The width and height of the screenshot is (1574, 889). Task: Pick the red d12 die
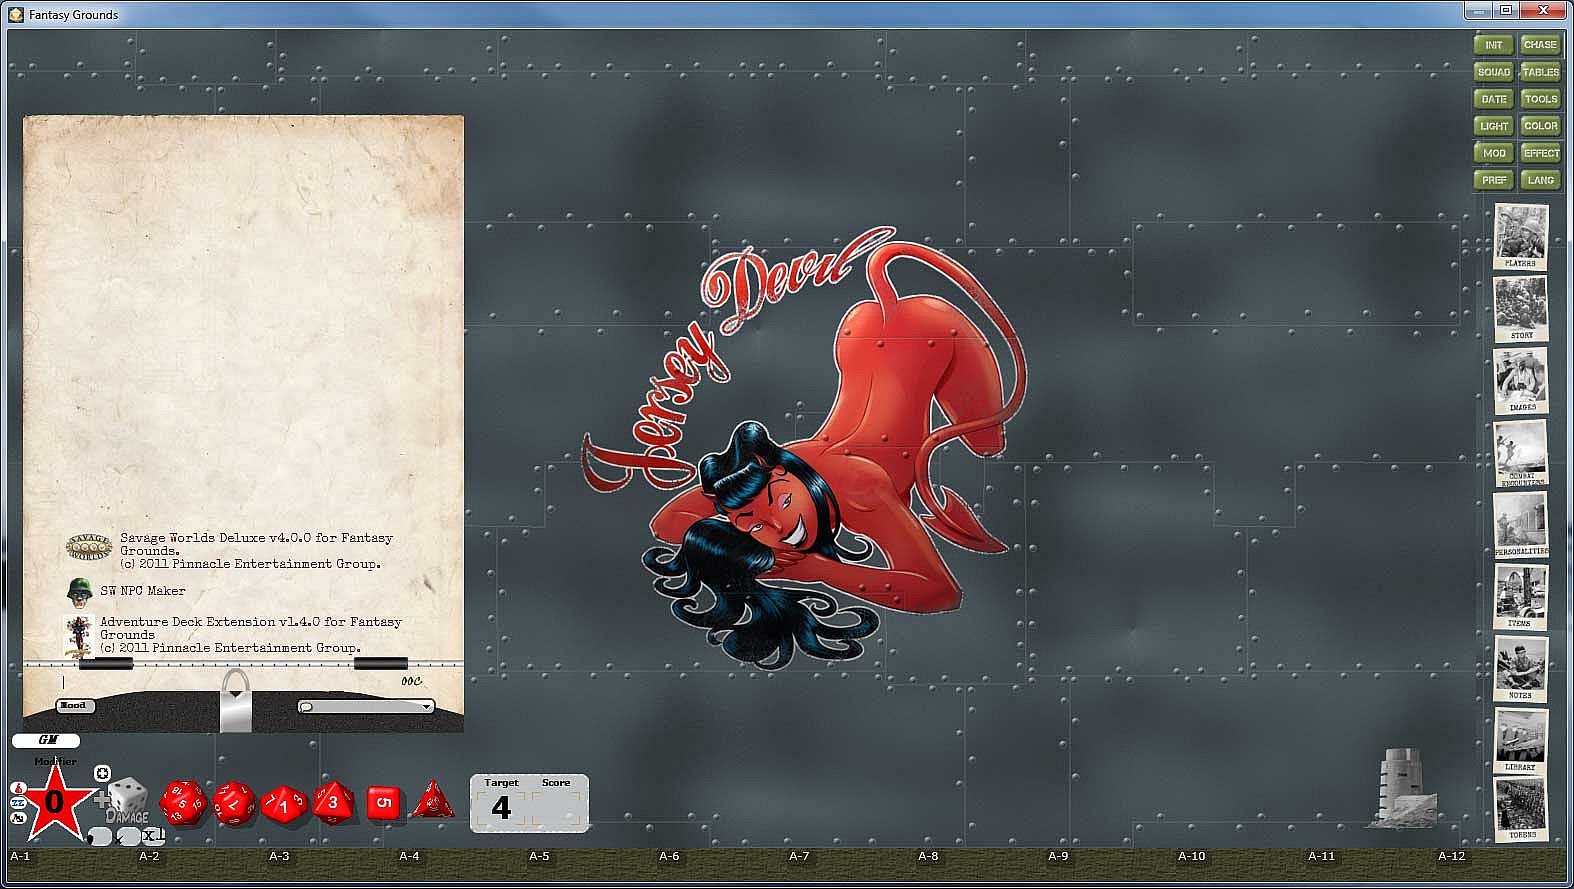[234, 803]
